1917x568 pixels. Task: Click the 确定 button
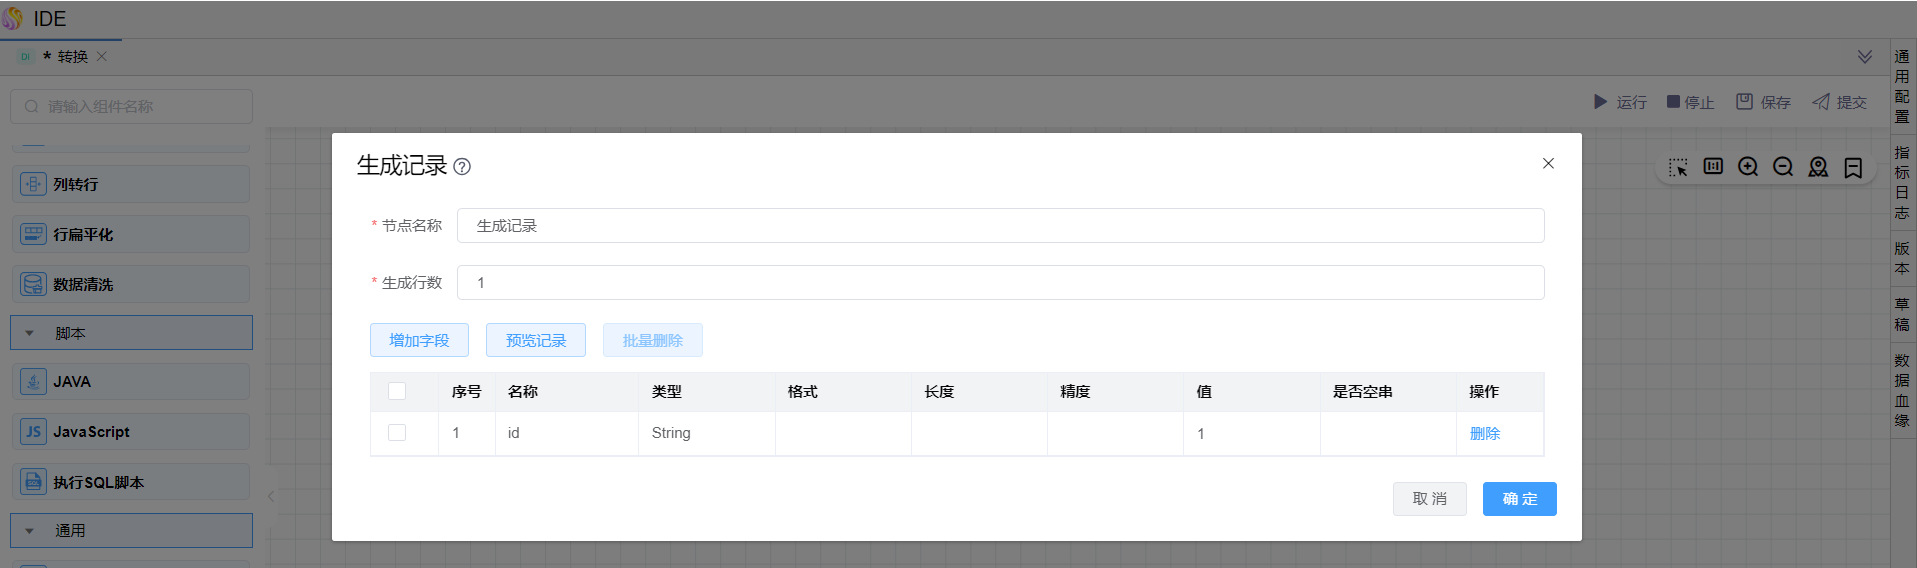(1520, 499)
